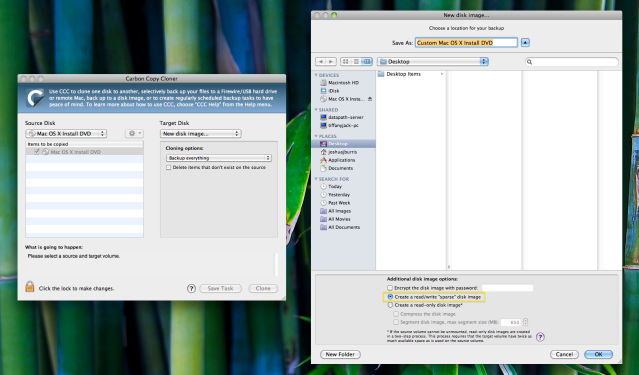Switch to column view in save dialog
Viewport: 639px width, 375px height.
[x=367, y=62]
